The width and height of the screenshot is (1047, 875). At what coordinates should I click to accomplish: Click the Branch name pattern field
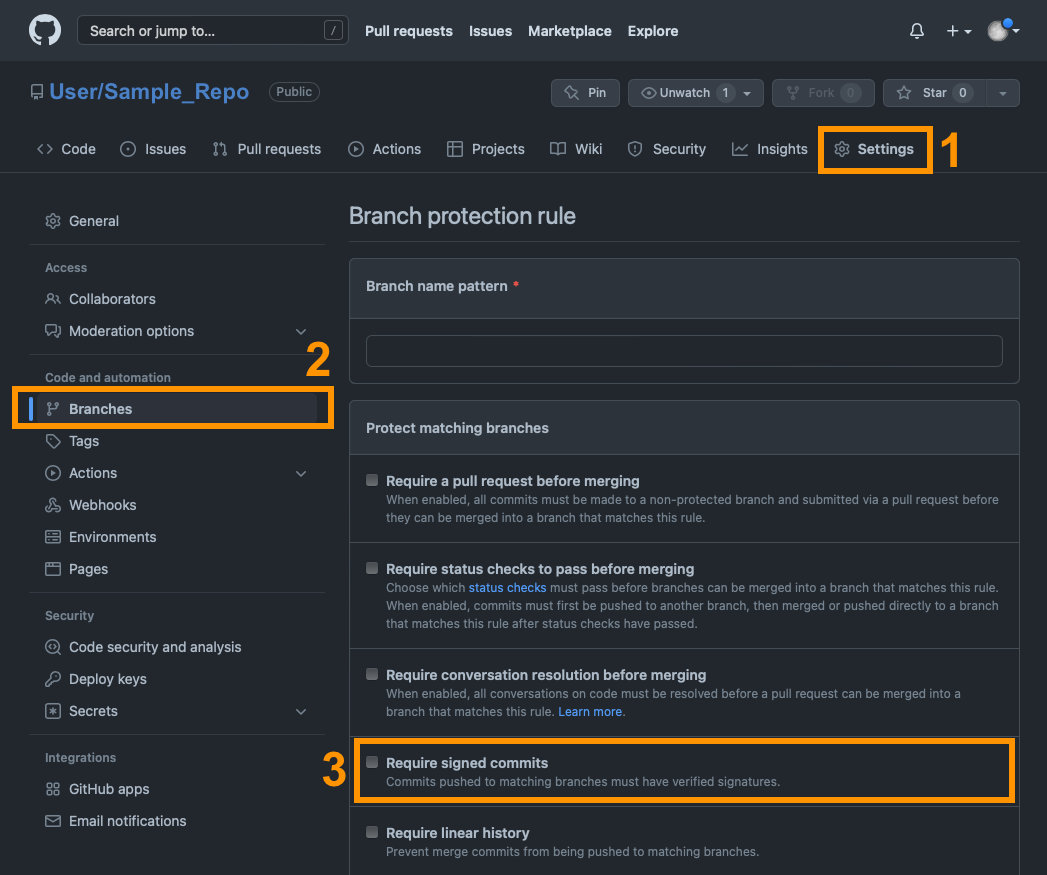click(x=684, y=351)
